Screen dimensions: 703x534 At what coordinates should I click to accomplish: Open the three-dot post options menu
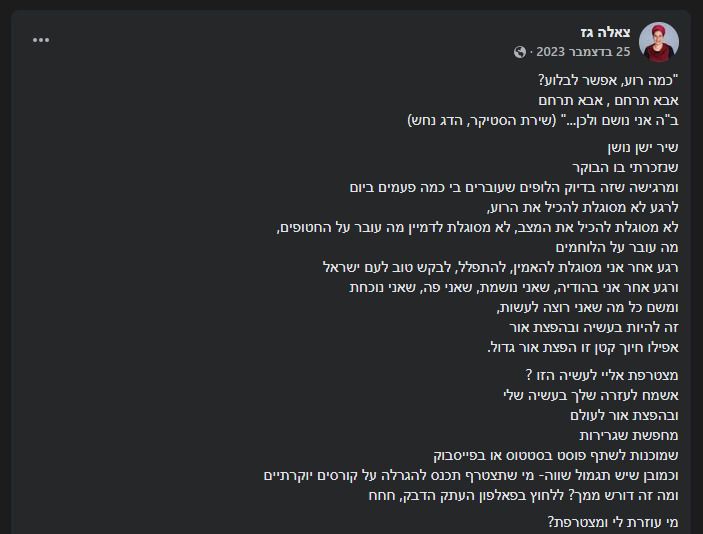pyautogui.click(x=41, y=40)
